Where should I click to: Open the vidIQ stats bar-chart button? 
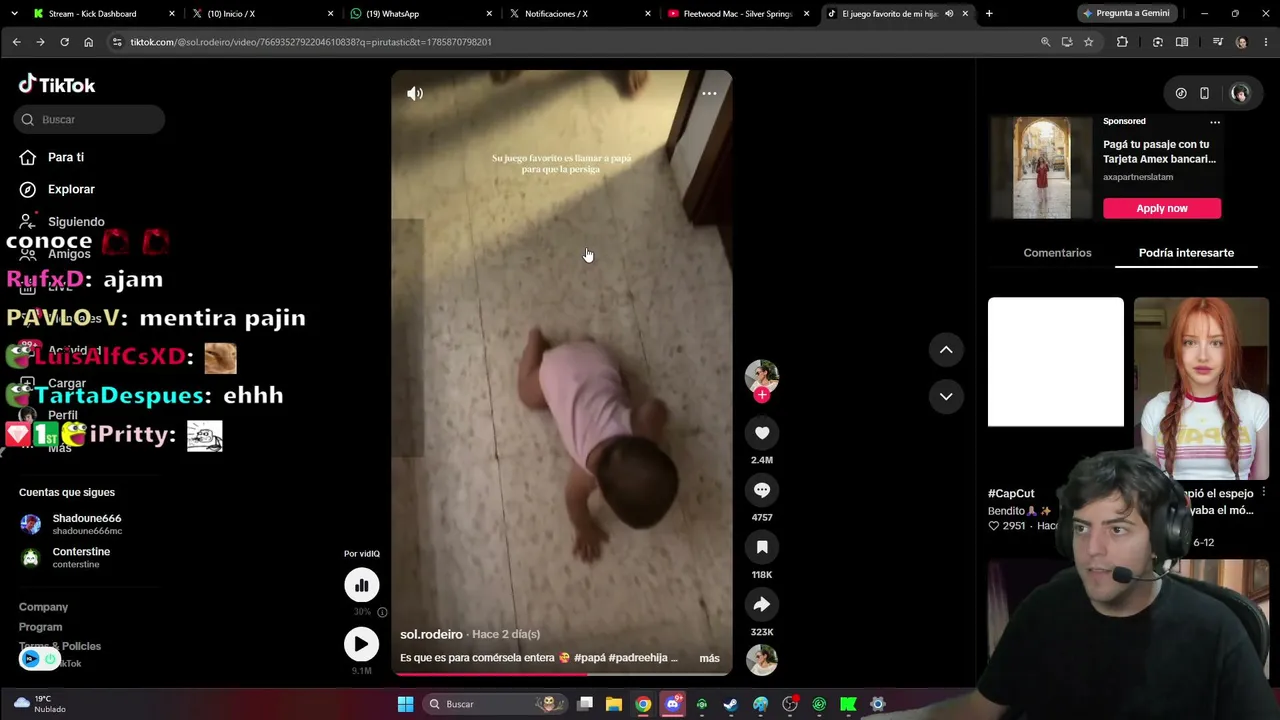point(362,585)
